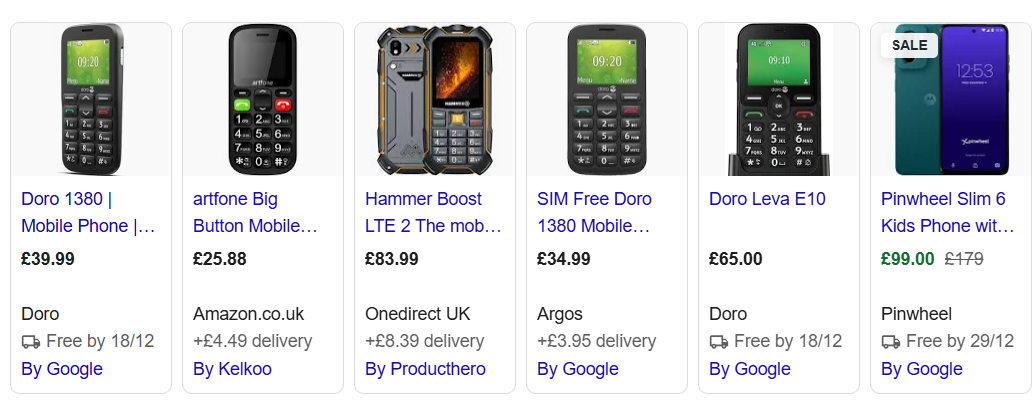This screenshot has width=1033, height=415.
Task: Click the 'By Producthero' link
Action: tap(425, 369)
